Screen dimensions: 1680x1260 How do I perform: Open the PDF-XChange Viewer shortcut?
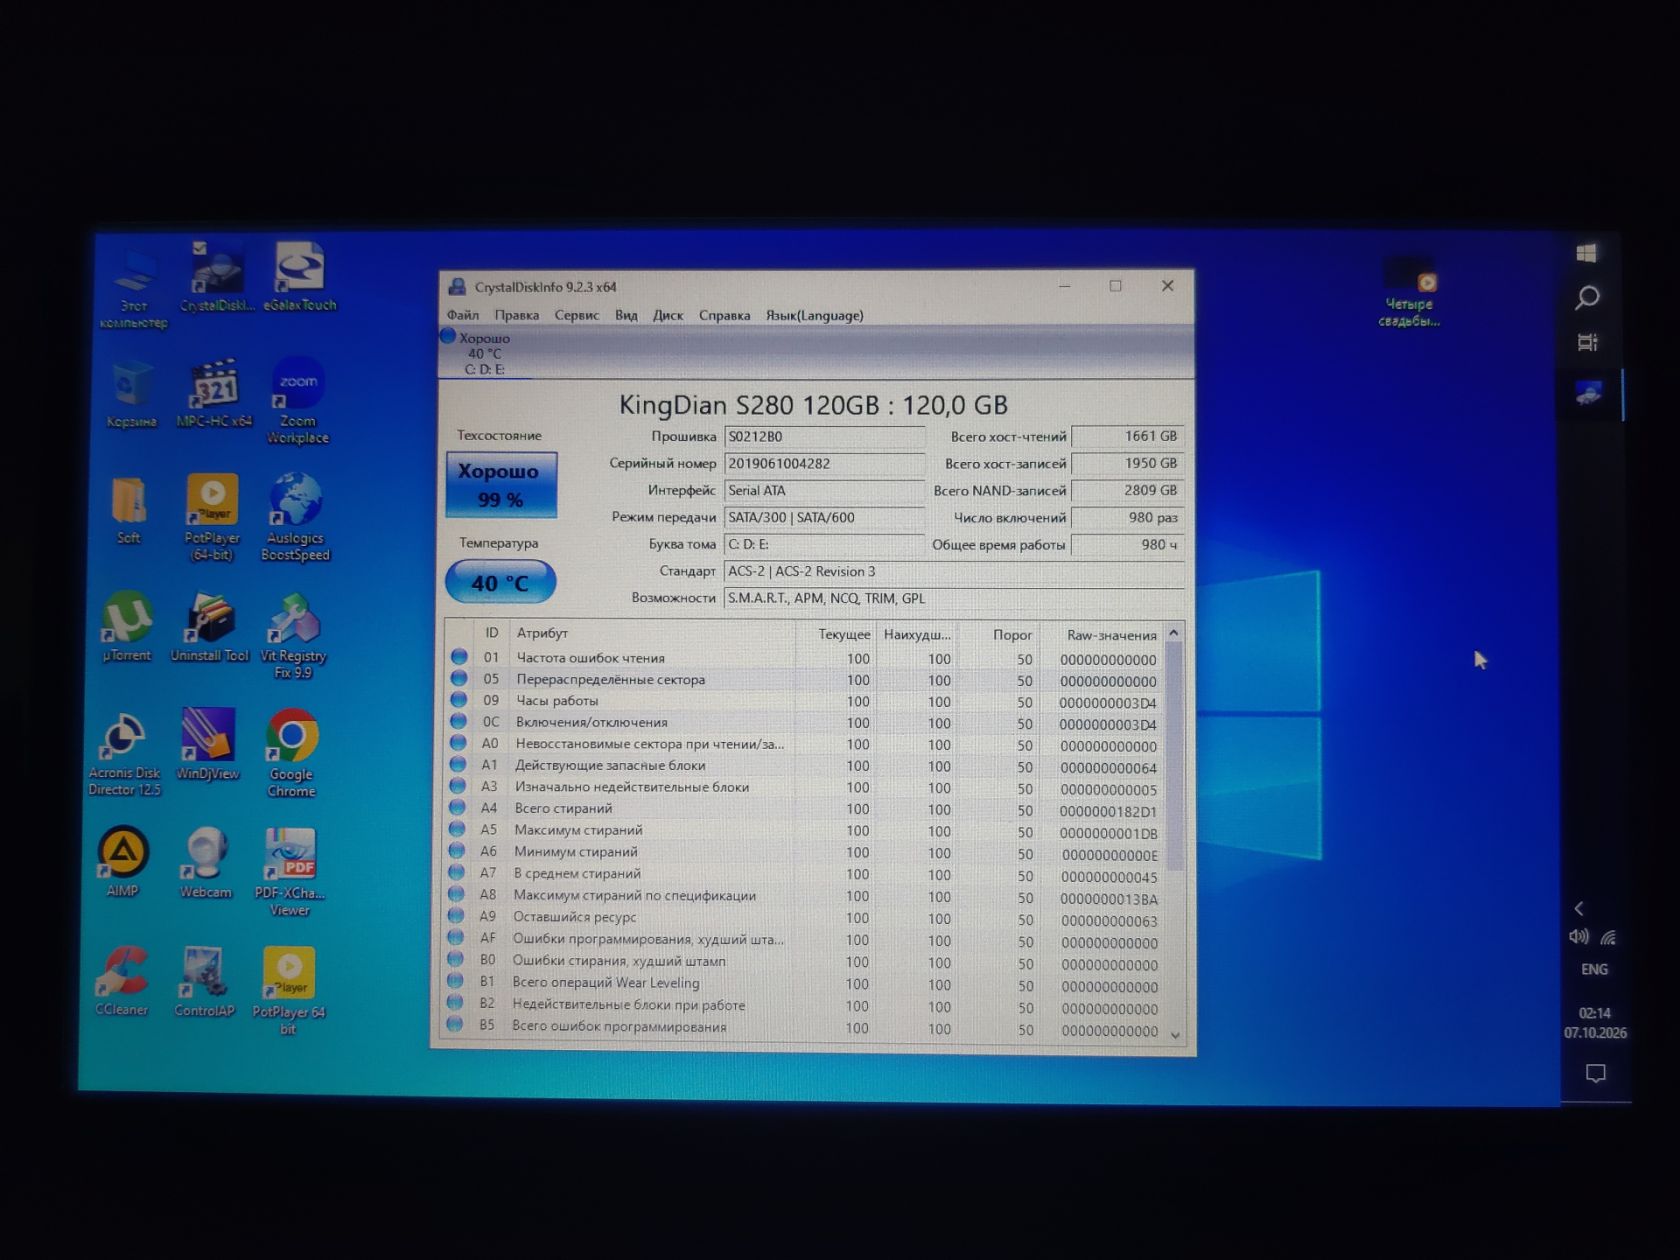tap(289, 872)
